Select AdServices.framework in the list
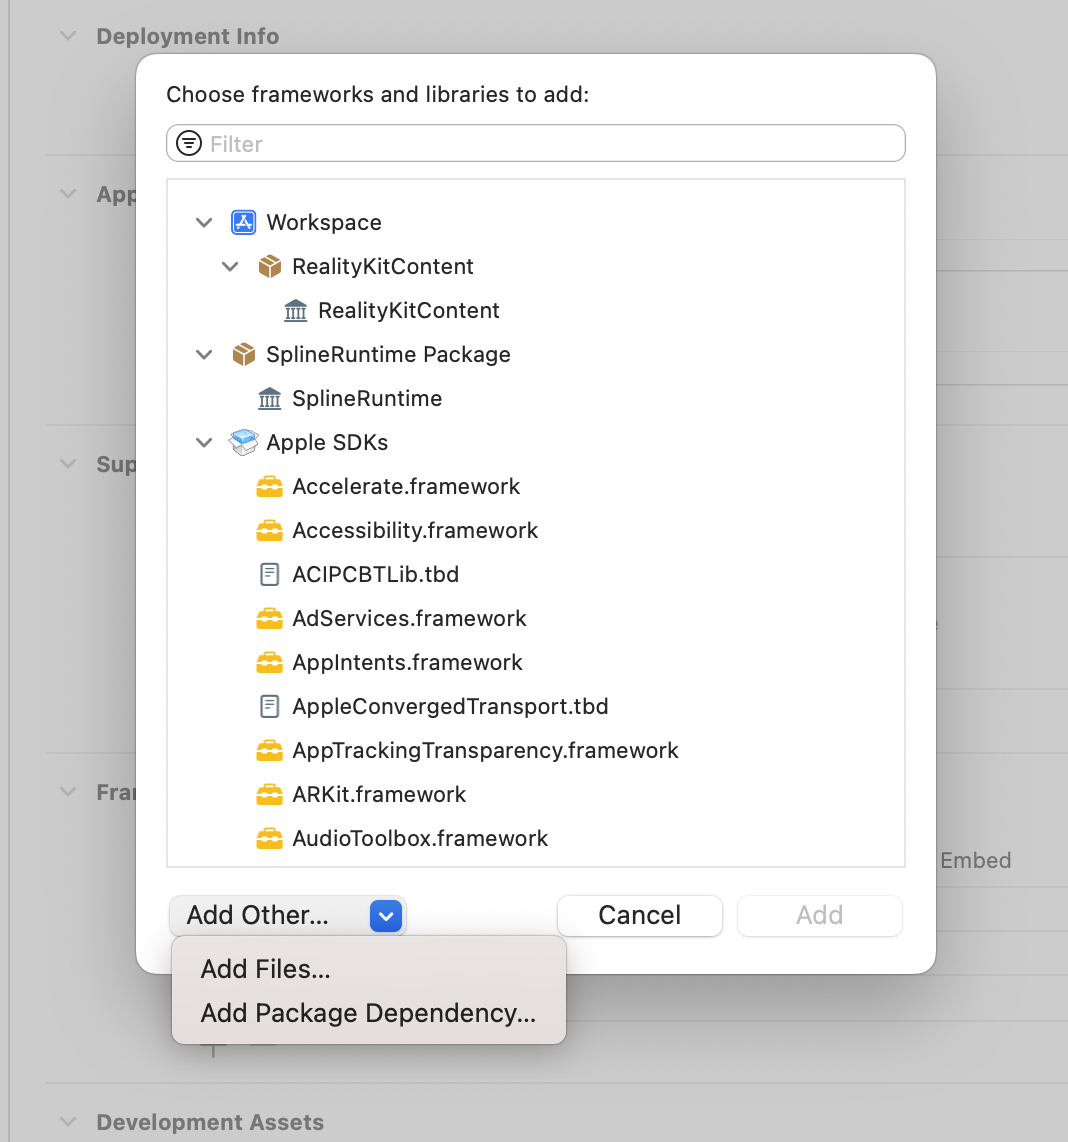 tap(535, 618)
